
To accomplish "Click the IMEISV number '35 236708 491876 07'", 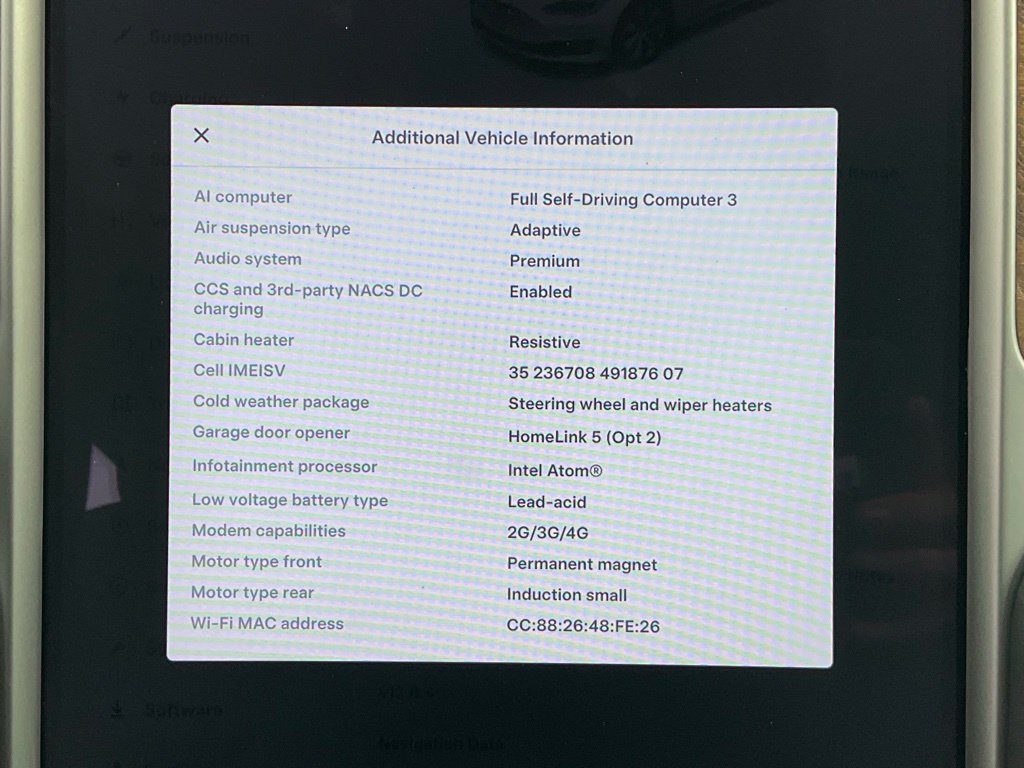I will point(596,373).
